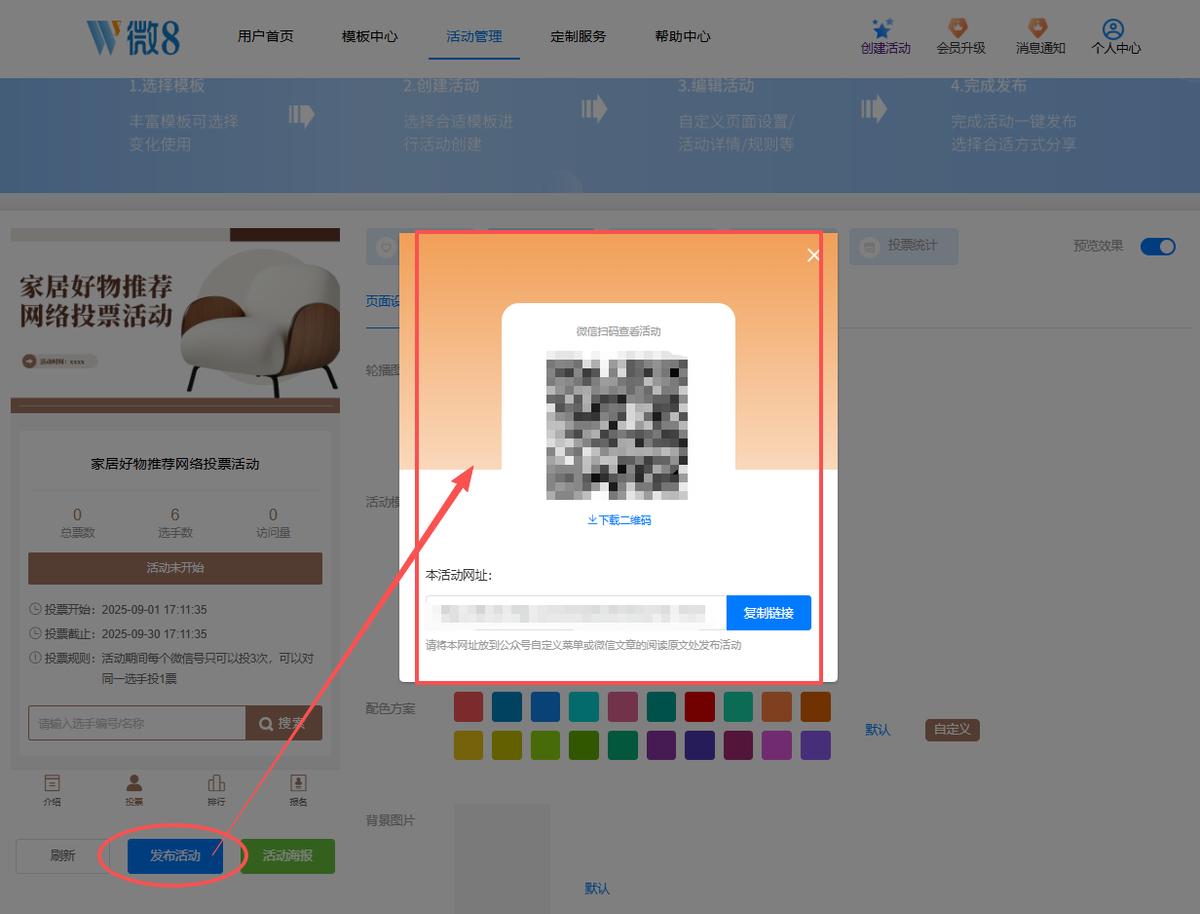
Task: Click the 活动未开始 status bar
Action: [x=175, y=568]
